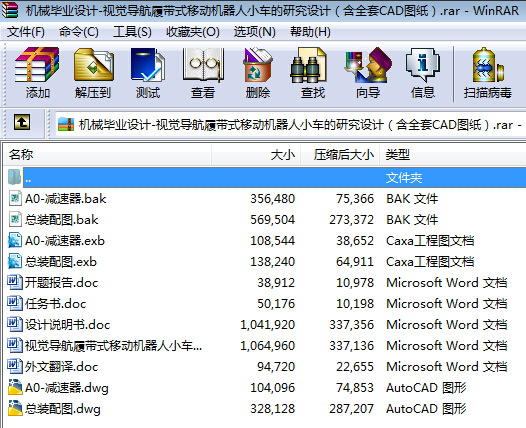
Task: Click icon of A0-减速器.bak file
Action: [15, 199]
